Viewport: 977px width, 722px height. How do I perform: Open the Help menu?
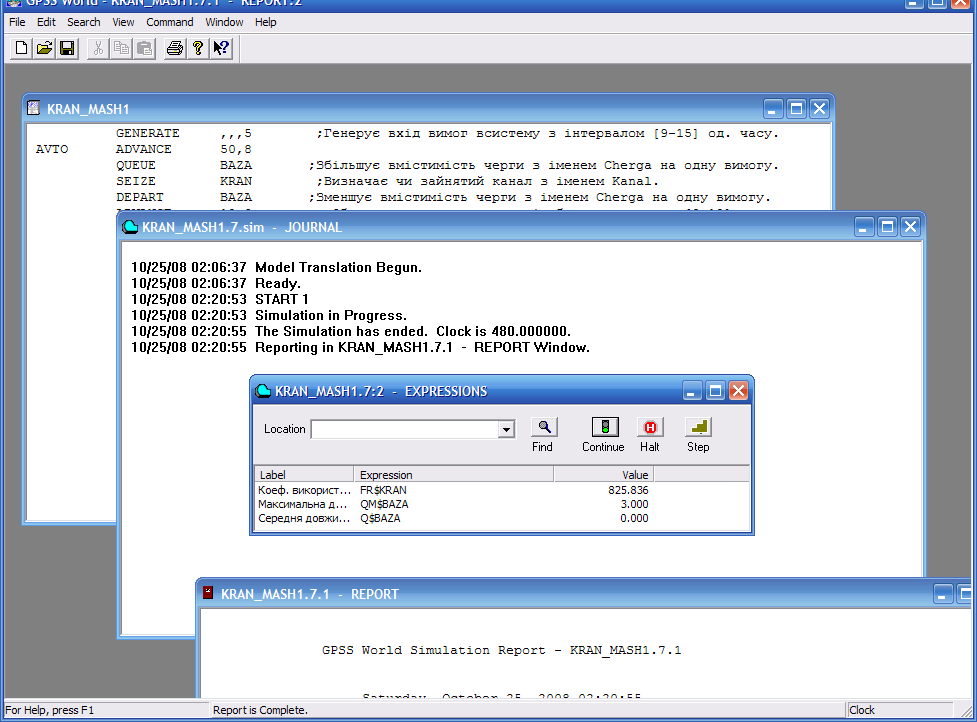click(x=265, y=22)
